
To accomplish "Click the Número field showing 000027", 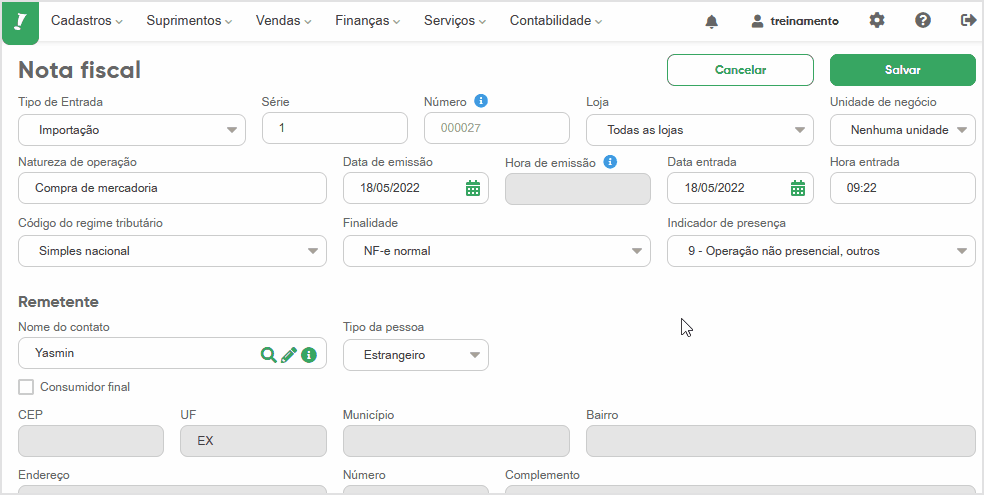I will 497,128.
